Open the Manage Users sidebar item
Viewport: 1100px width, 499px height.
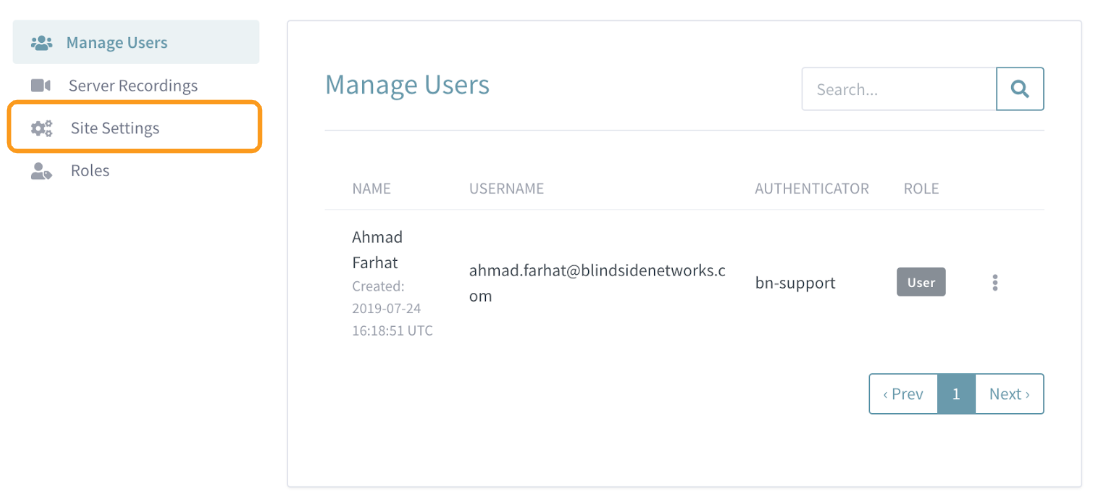point(136,42)
